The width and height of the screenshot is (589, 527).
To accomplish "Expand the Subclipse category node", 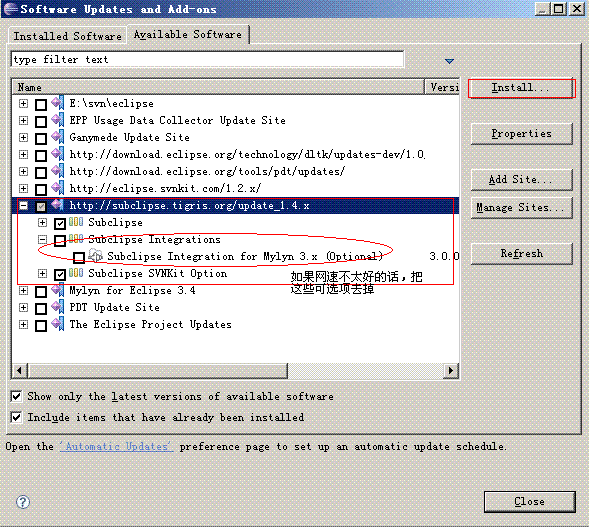I will [42, 222].
